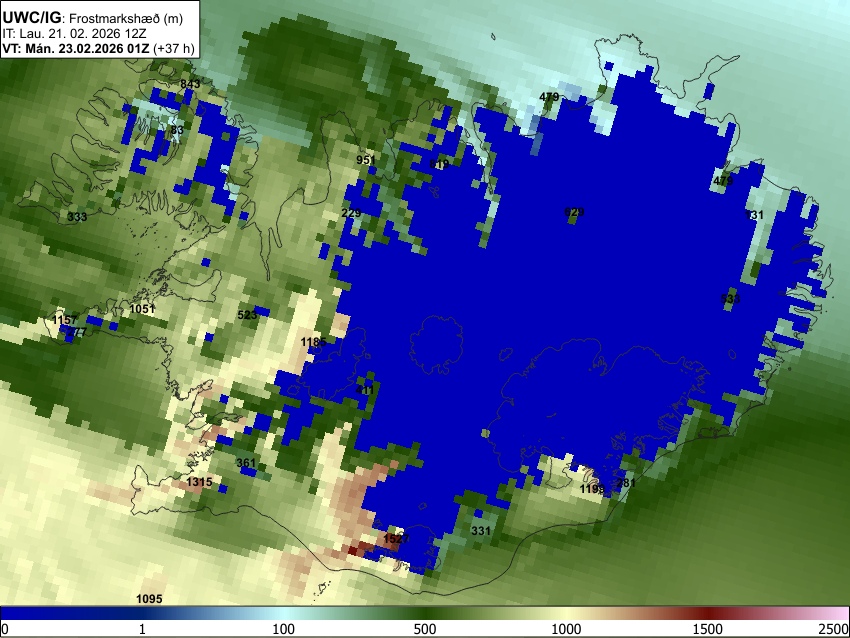
Task: Click the map value '331'
Action: [x=481, y=531]
